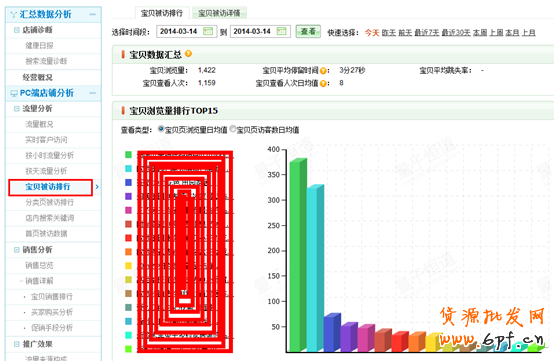Image resolution: width=554 pixels, height=361 pixels.
Task: Select 宝贝页浏览量日均值 radio button
Action: coord(161,129)
